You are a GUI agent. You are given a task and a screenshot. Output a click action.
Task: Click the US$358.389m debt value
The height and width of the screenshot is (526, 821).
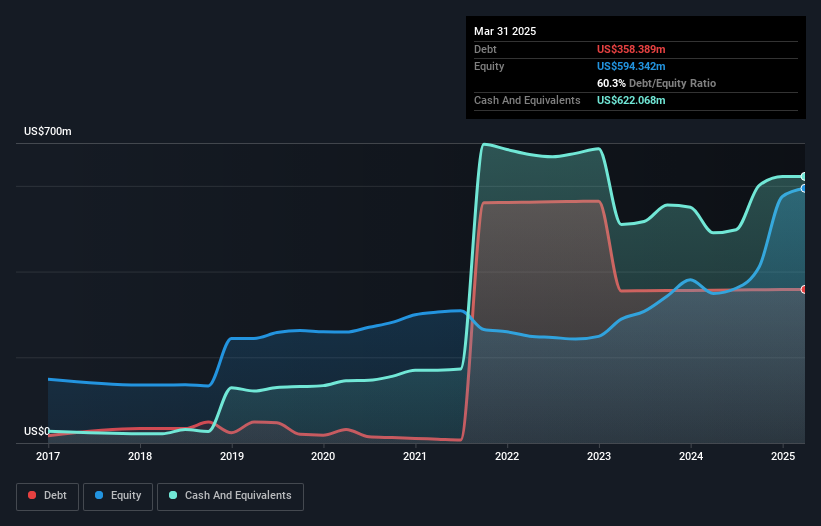[x=631, y=49]
